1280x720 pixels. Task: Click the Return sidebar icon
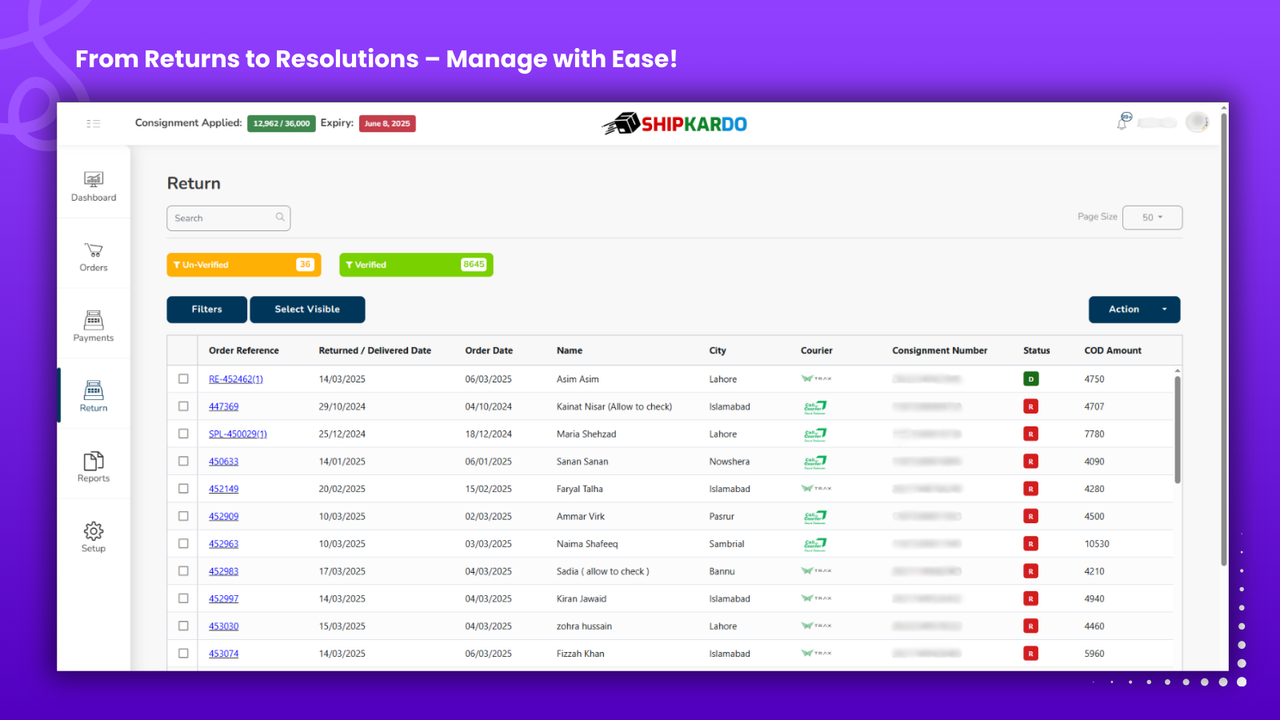coord(93,390)
